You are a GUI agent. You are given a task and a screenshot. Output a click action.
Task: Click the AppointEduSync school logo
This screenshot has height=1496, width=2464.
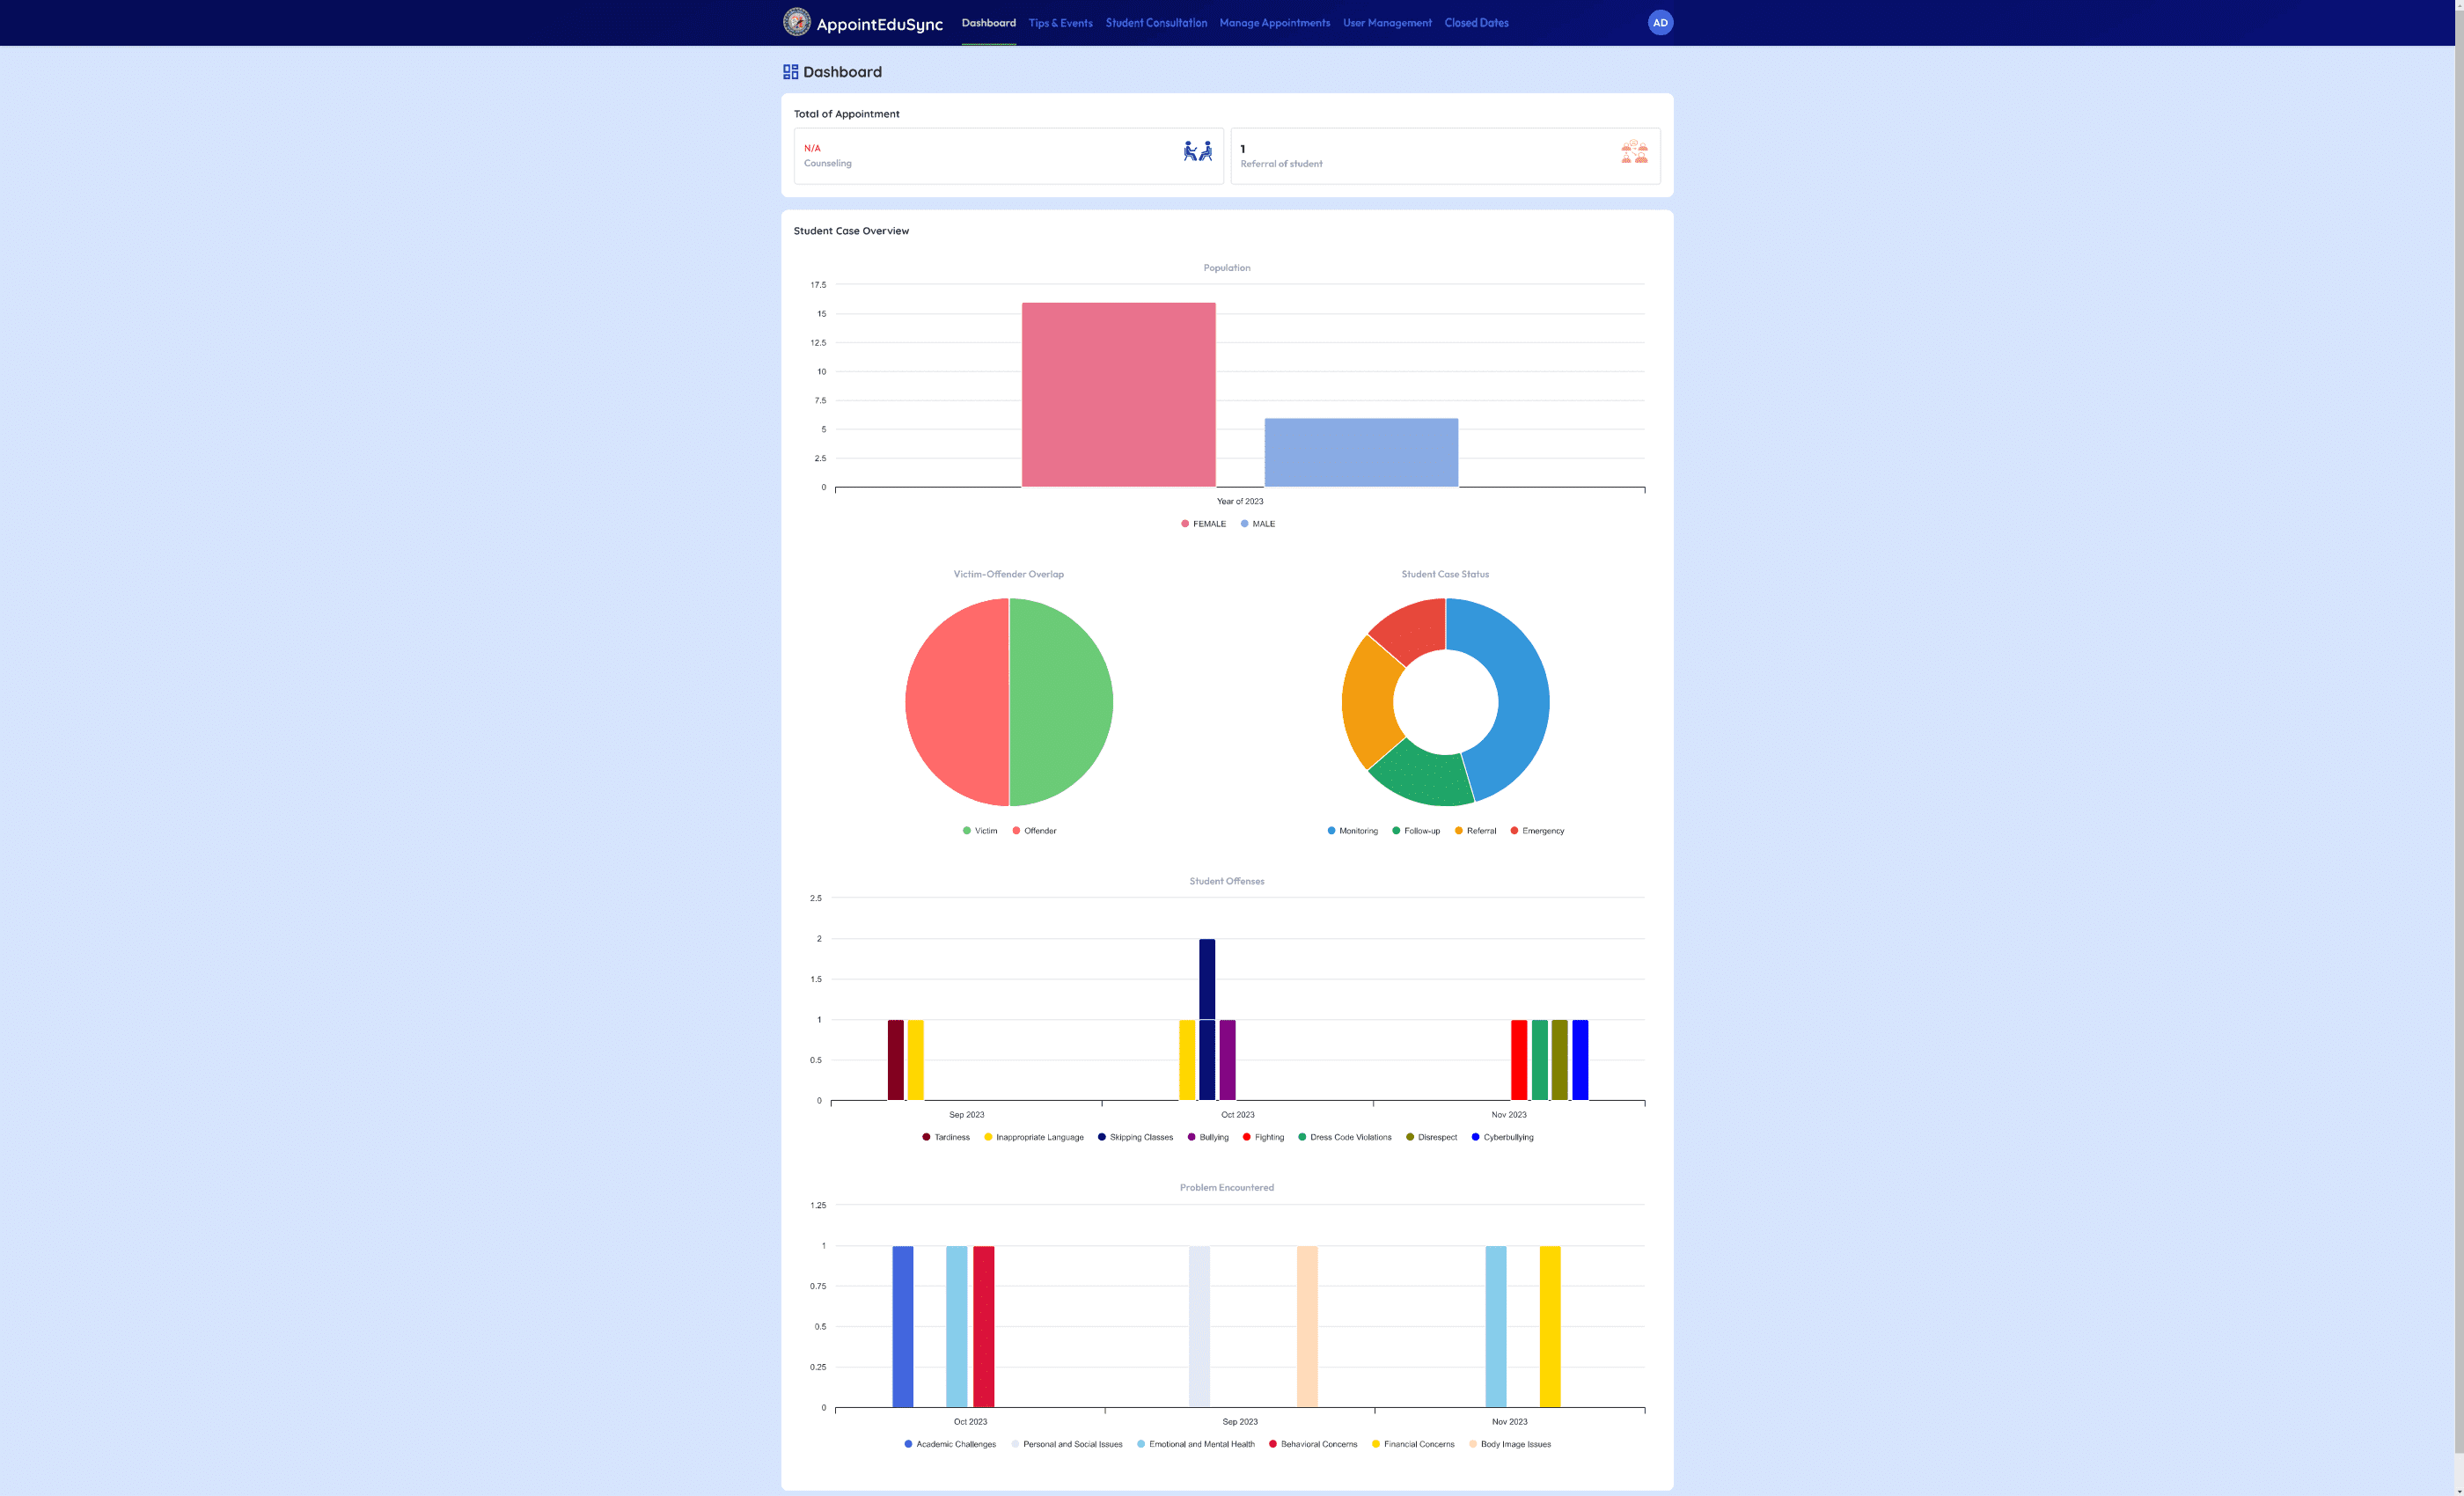[796, 22]
